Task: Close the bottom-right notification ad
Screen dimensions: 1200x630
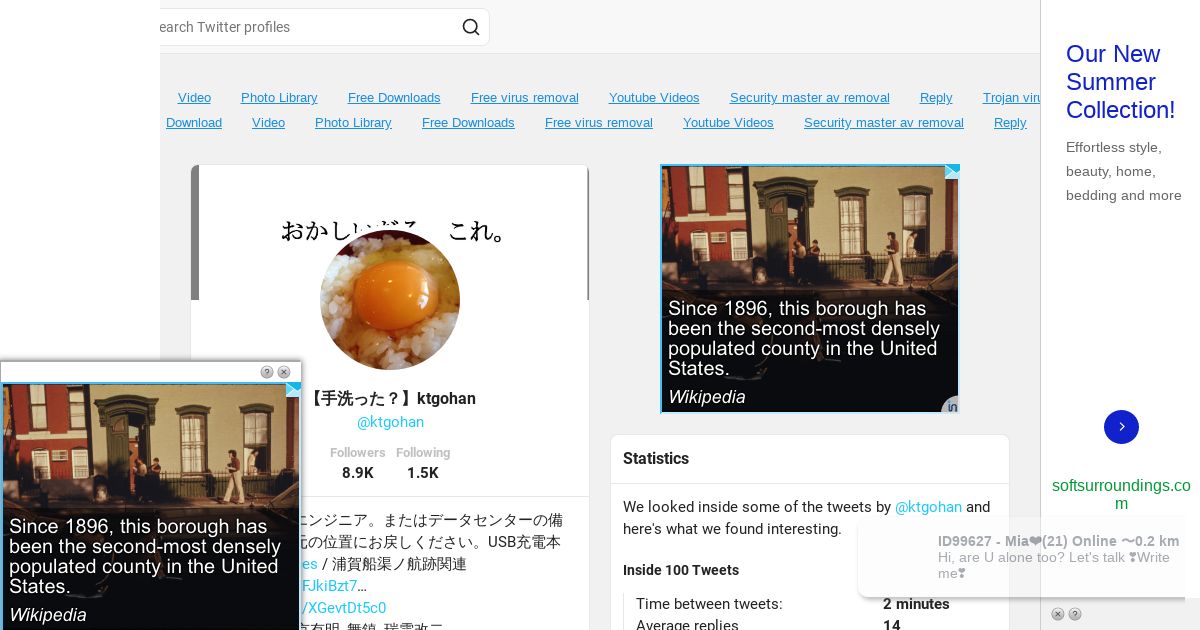Action: coord(1057,614)
